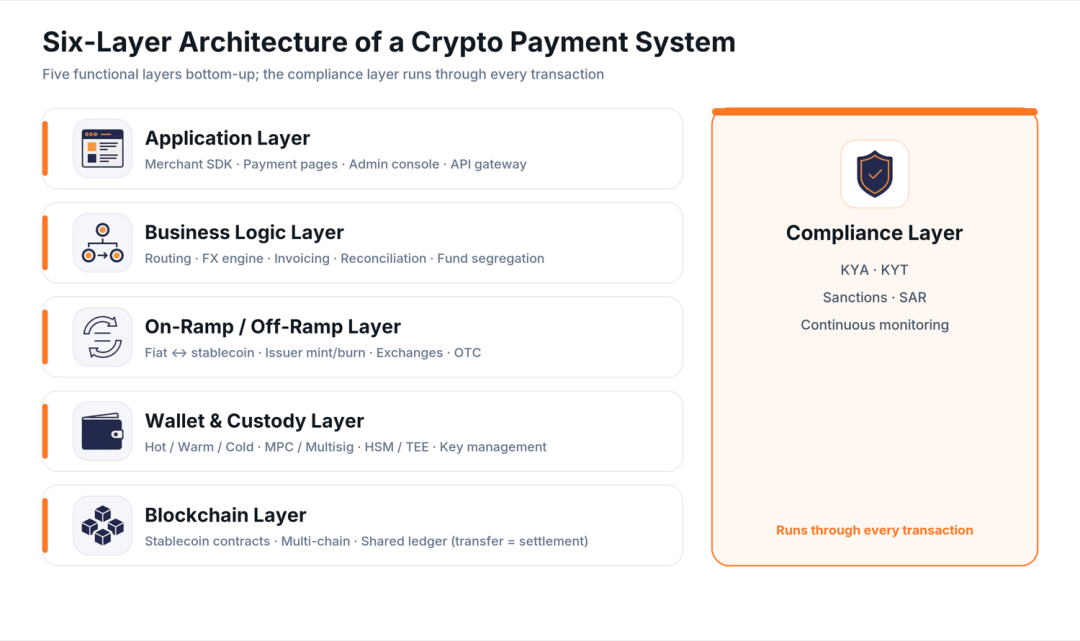Click the Business Logic Layer flowchart icon
Image resolution: width=1080 pixels, height=641 pixels.
click(x=103, y=243)
